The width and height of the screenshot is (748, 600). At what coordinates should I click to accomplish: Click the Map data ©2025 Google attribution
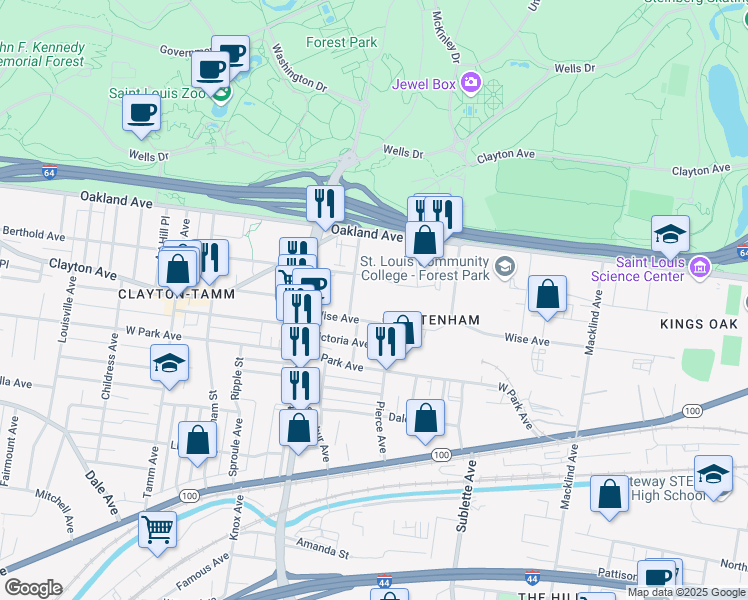click(687, 592)
